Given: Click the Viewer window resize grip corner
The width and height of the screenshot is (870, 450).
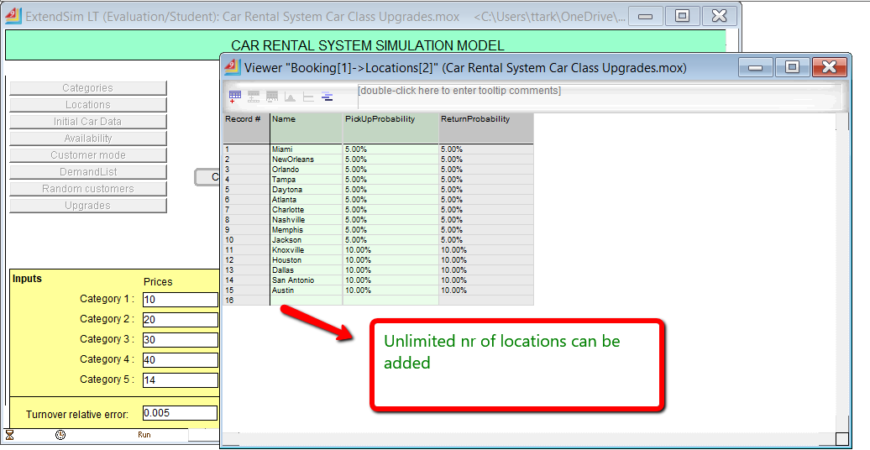Looking at the screenshot, I should tap(842, 438).
